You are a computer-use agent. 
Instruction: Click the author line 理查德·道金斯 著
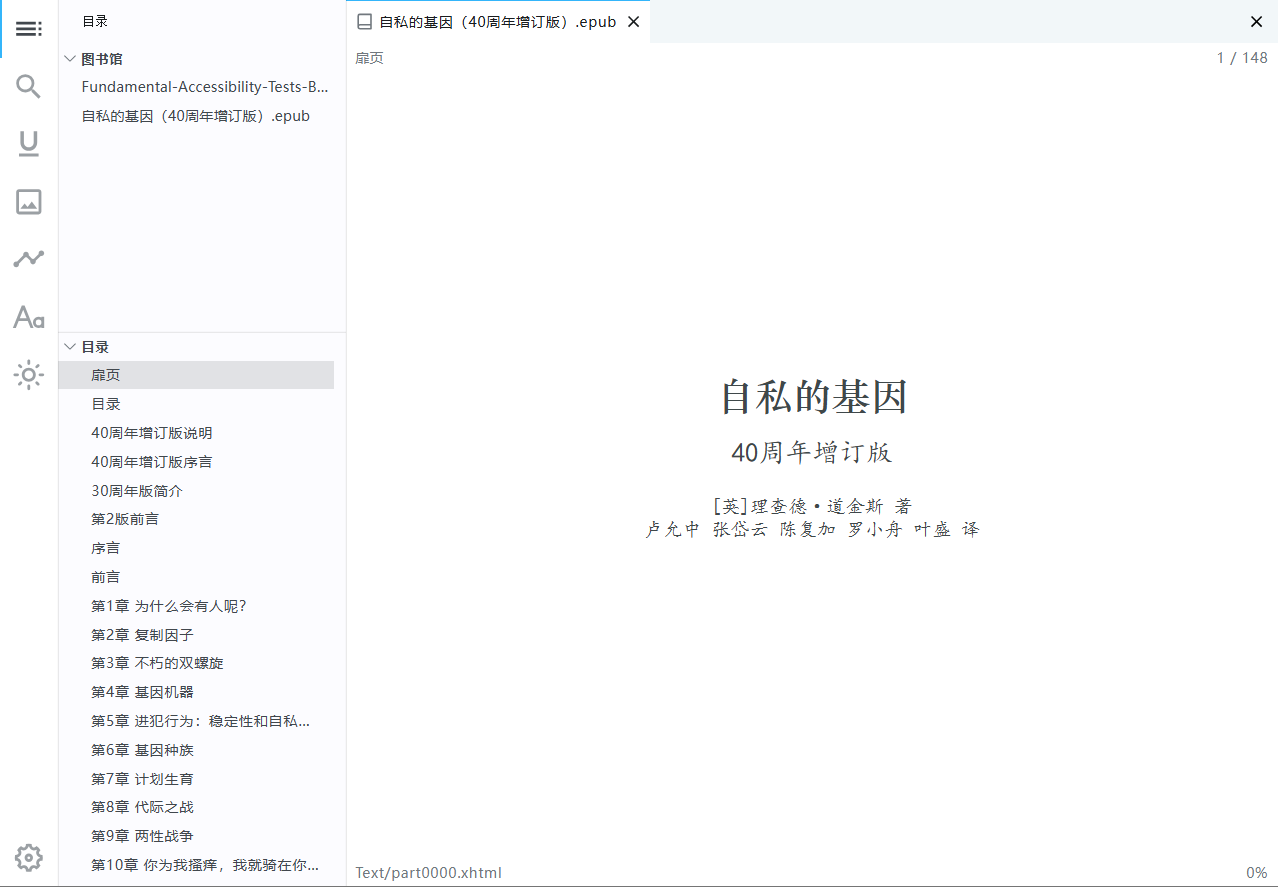812,506
